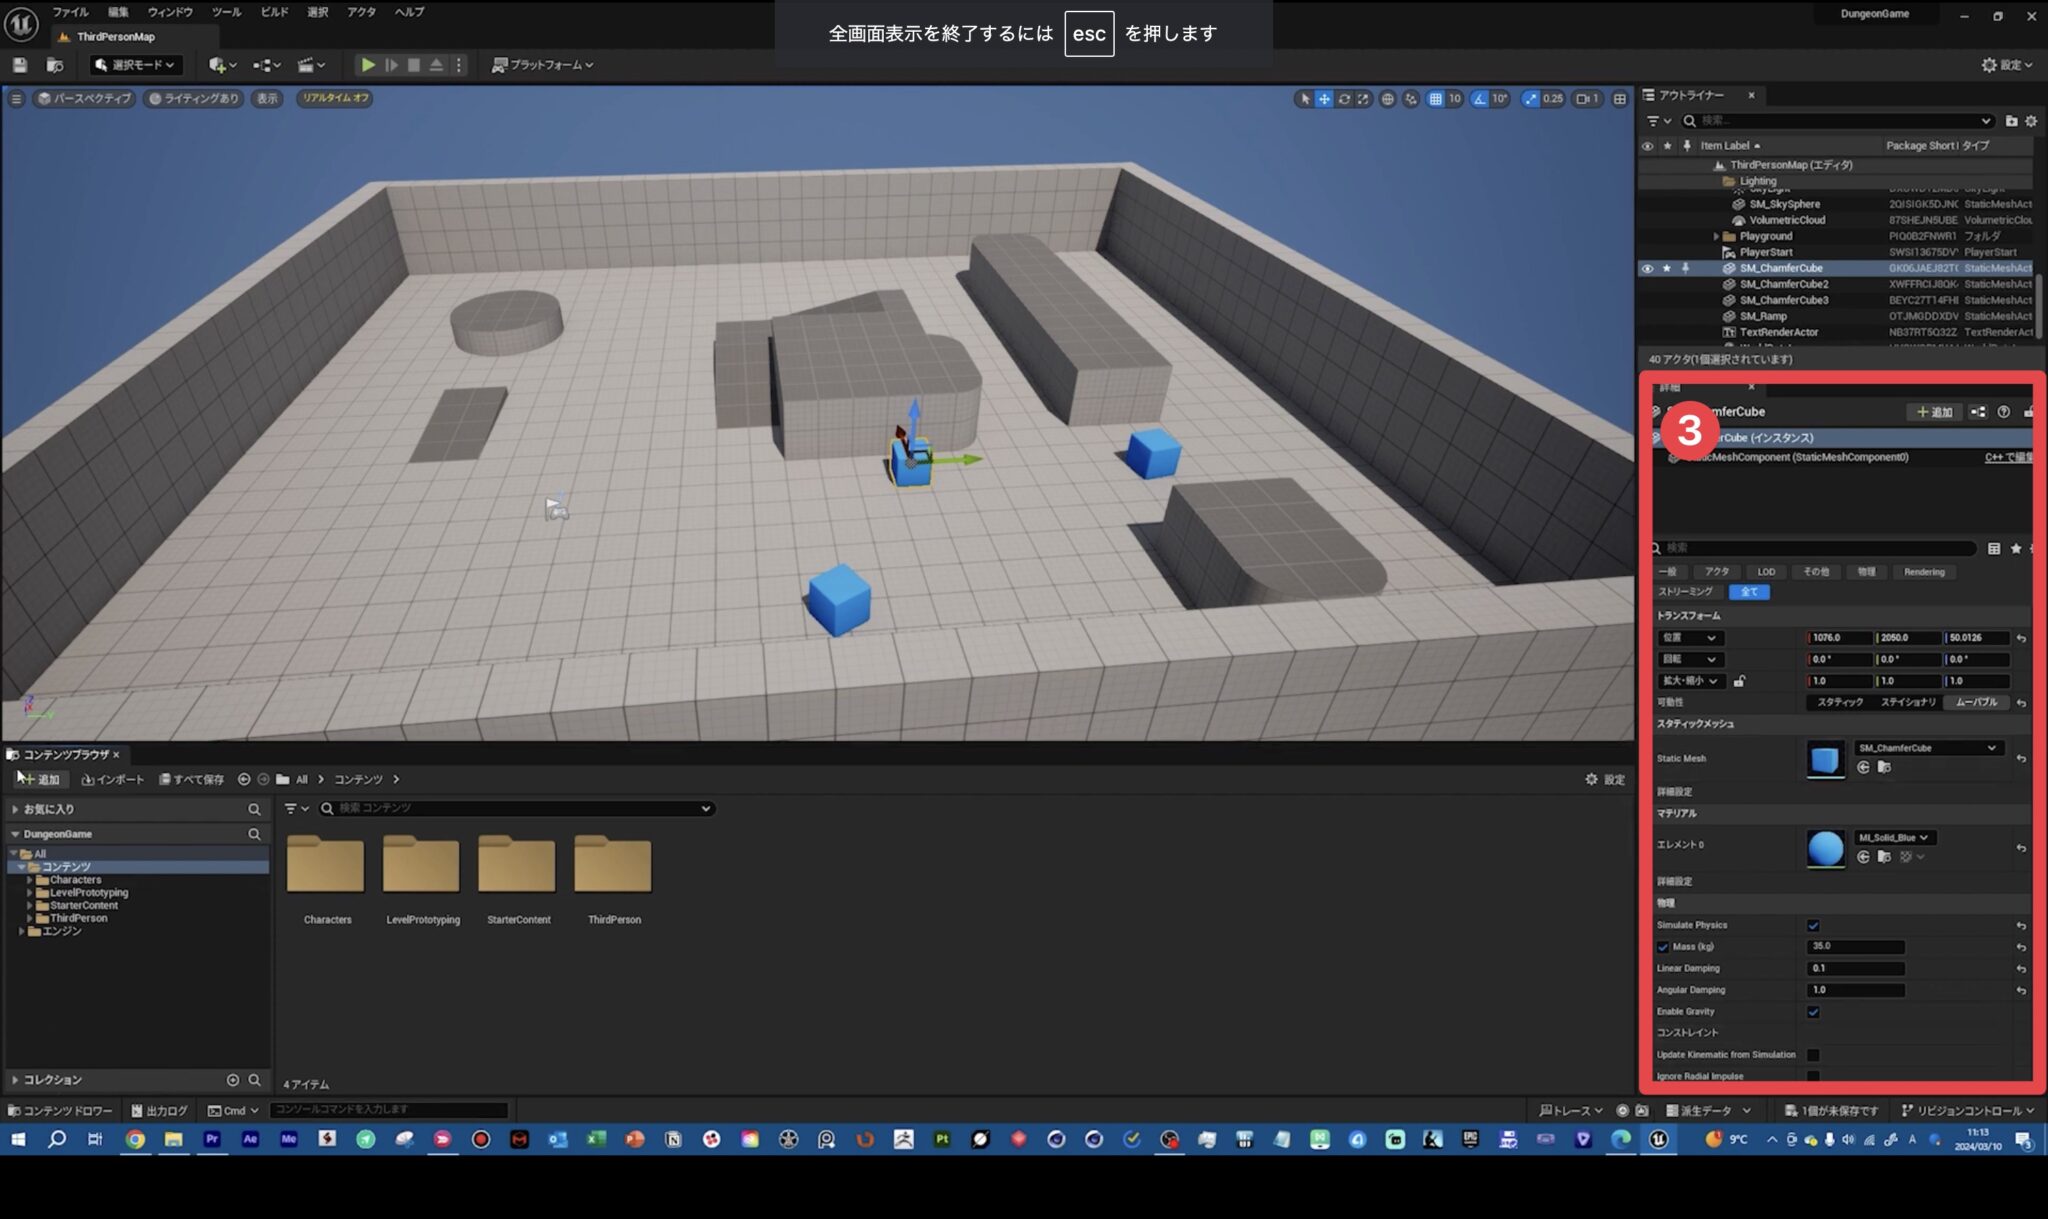Open the アクタ menu in the menu bar
The image size is (2048, 1219).
tap(360, 12)
